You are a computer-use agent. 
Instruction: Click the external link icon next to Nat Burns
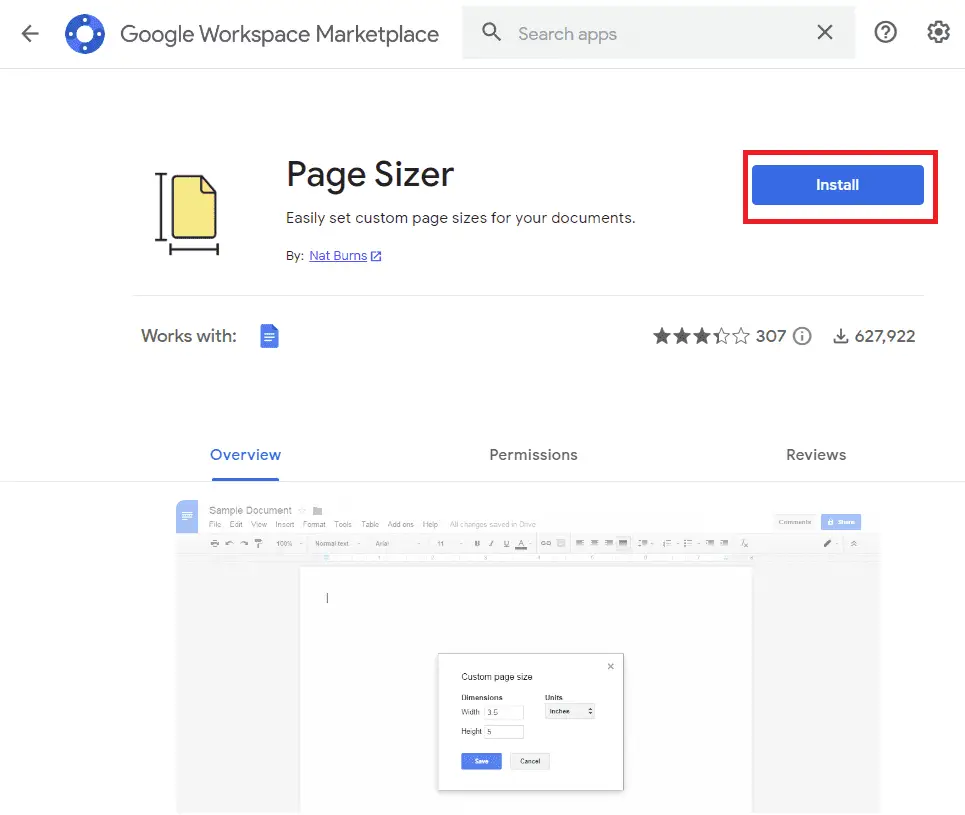pyautogui.click(x=376, y=256)
